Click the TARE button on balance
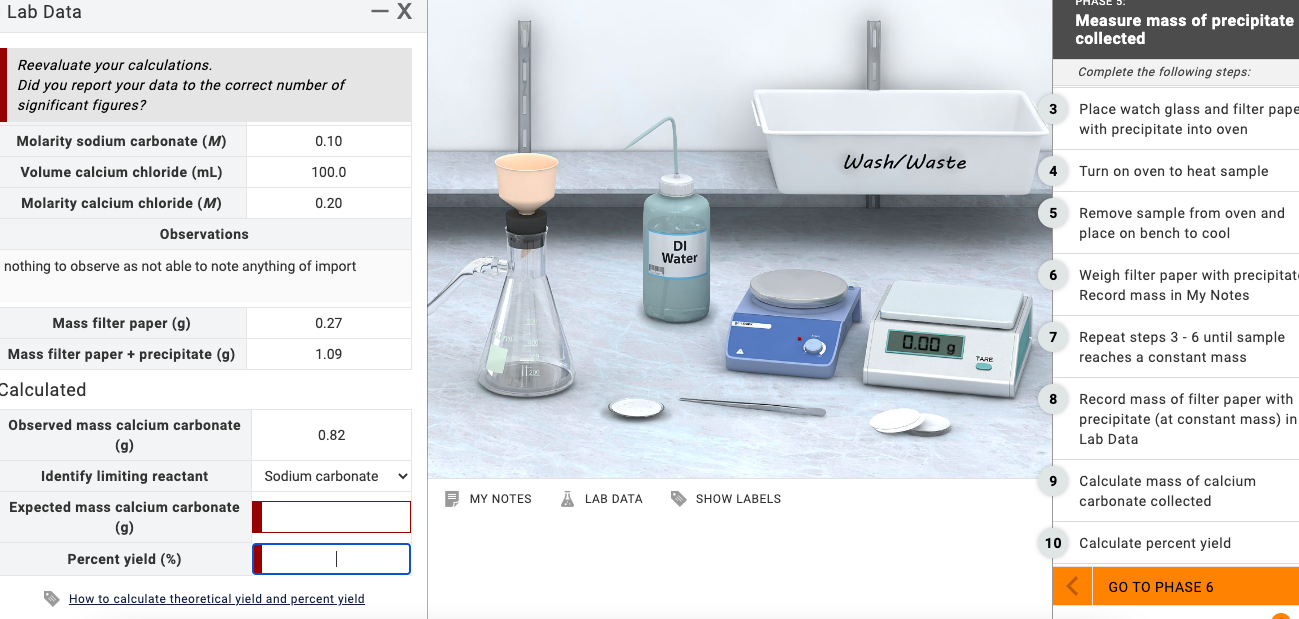This screenshot has width=1299, height=619. point(985,366)
